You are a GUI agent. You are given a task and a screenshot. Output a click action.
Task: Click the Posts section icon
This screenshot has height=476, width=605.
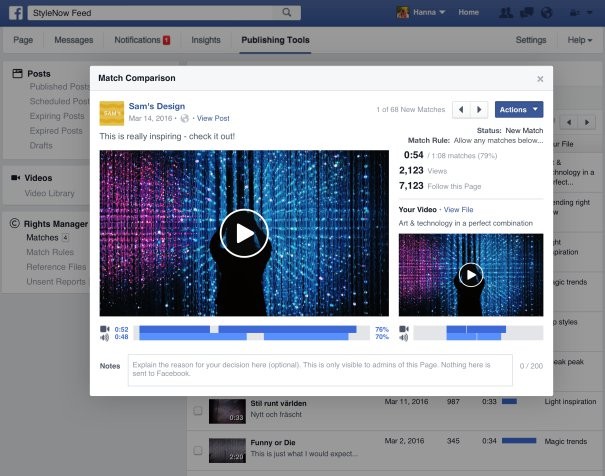[x=17, y=73]
